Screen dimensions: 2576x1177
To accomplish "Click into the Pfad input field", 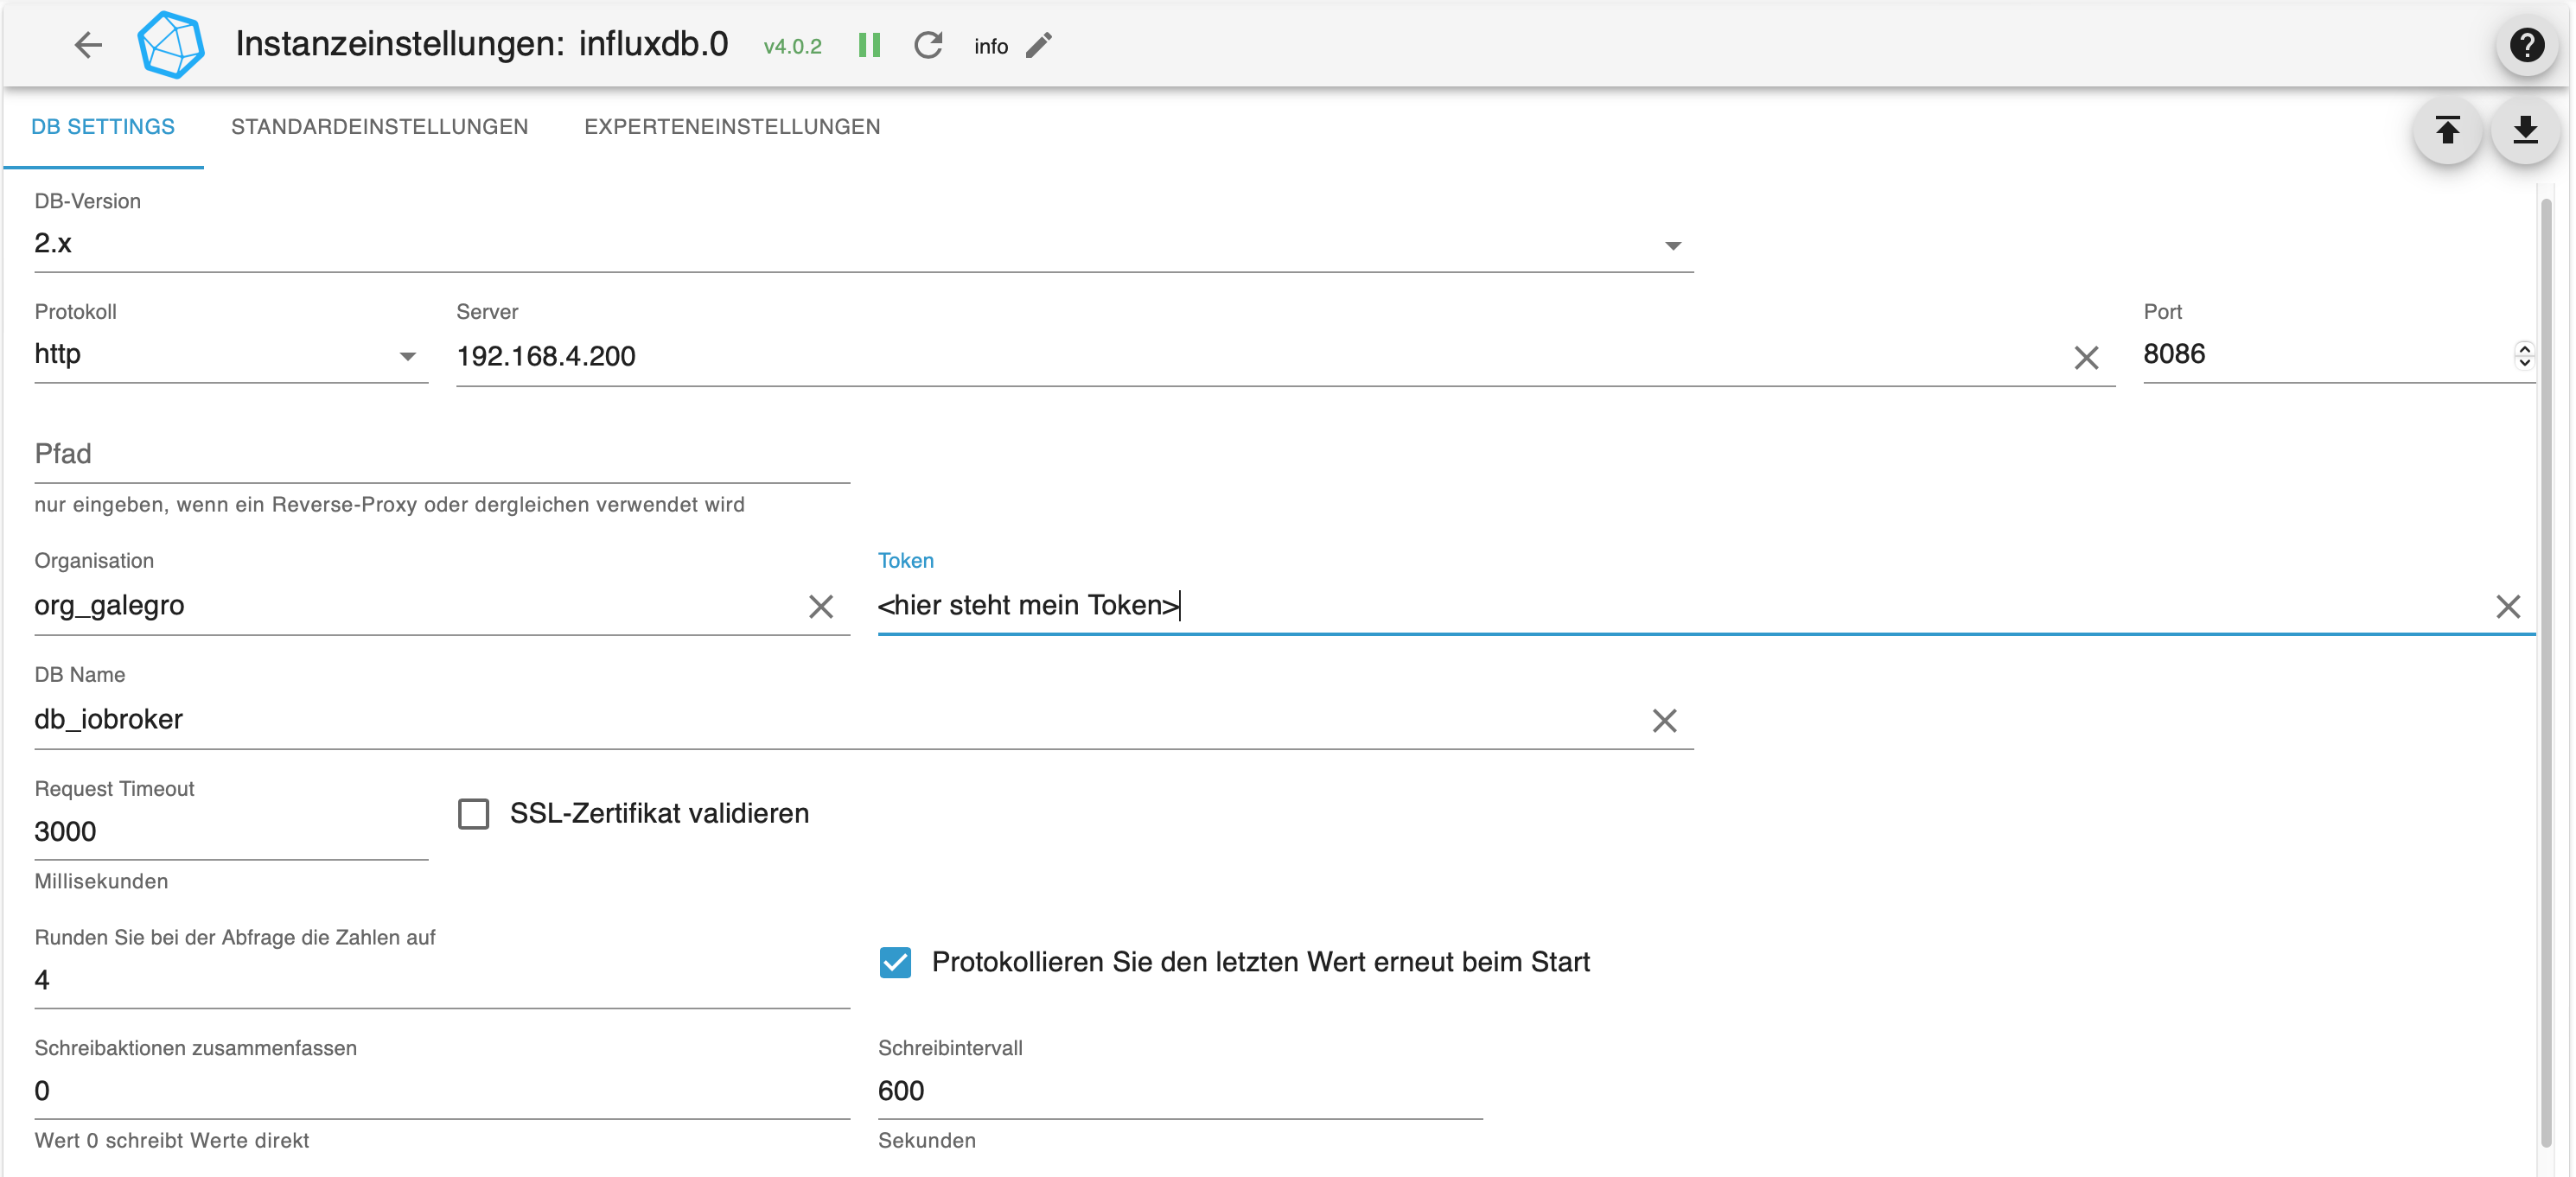I will (440, 455).
